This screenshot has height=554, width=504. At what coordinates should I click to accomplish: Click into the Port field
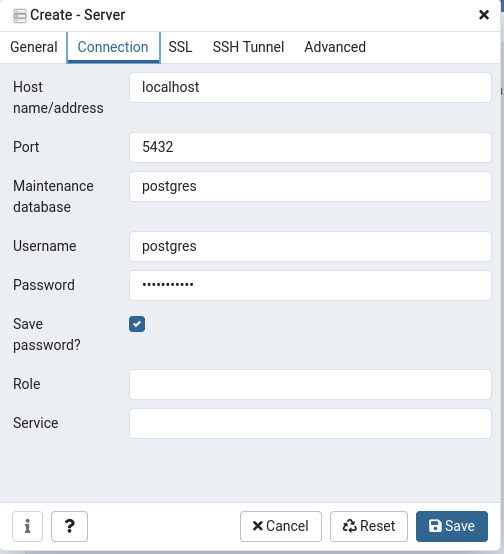(310, 148)
